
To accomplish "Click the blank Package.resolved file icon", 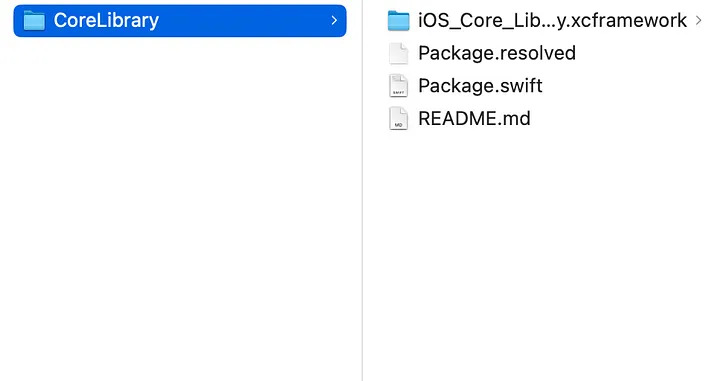I will (398, 53).
